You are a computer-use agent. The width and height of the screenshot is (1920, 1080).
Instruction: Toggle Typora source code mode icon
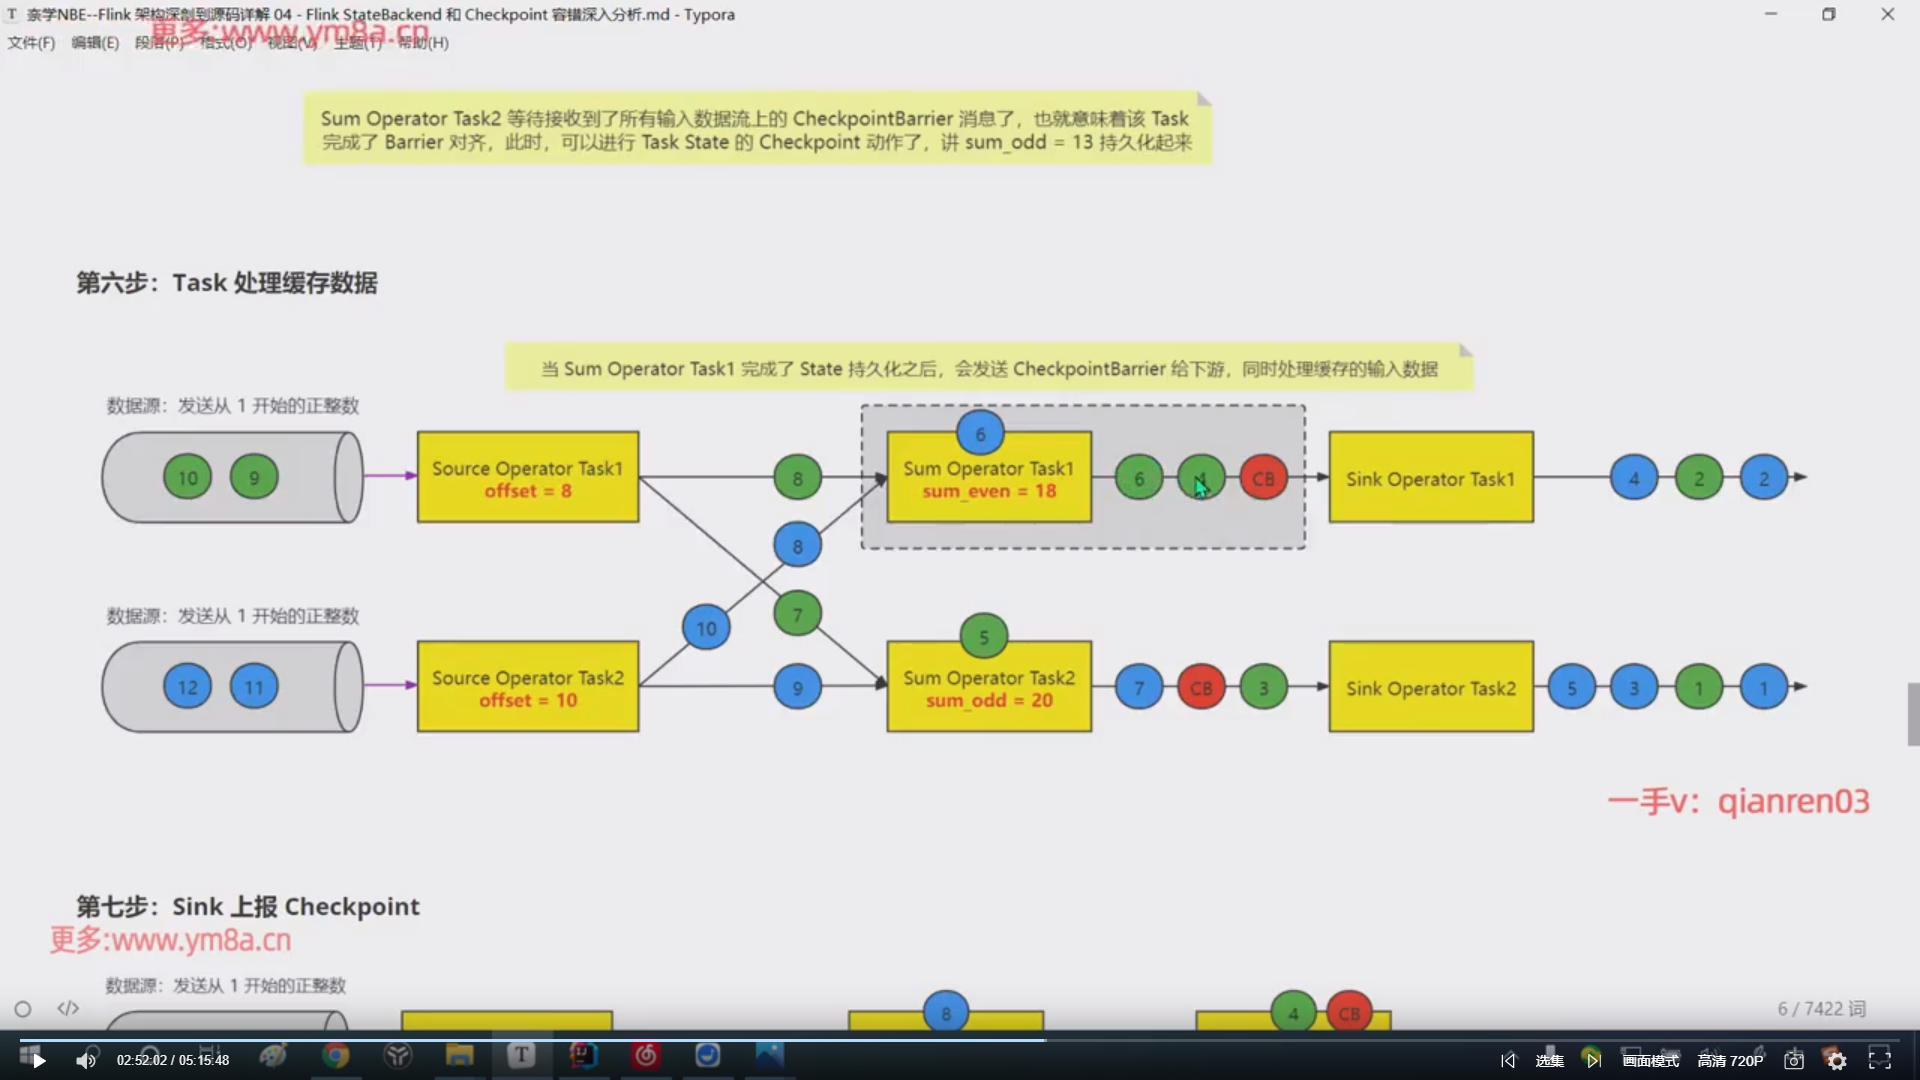coord(68,1008)
